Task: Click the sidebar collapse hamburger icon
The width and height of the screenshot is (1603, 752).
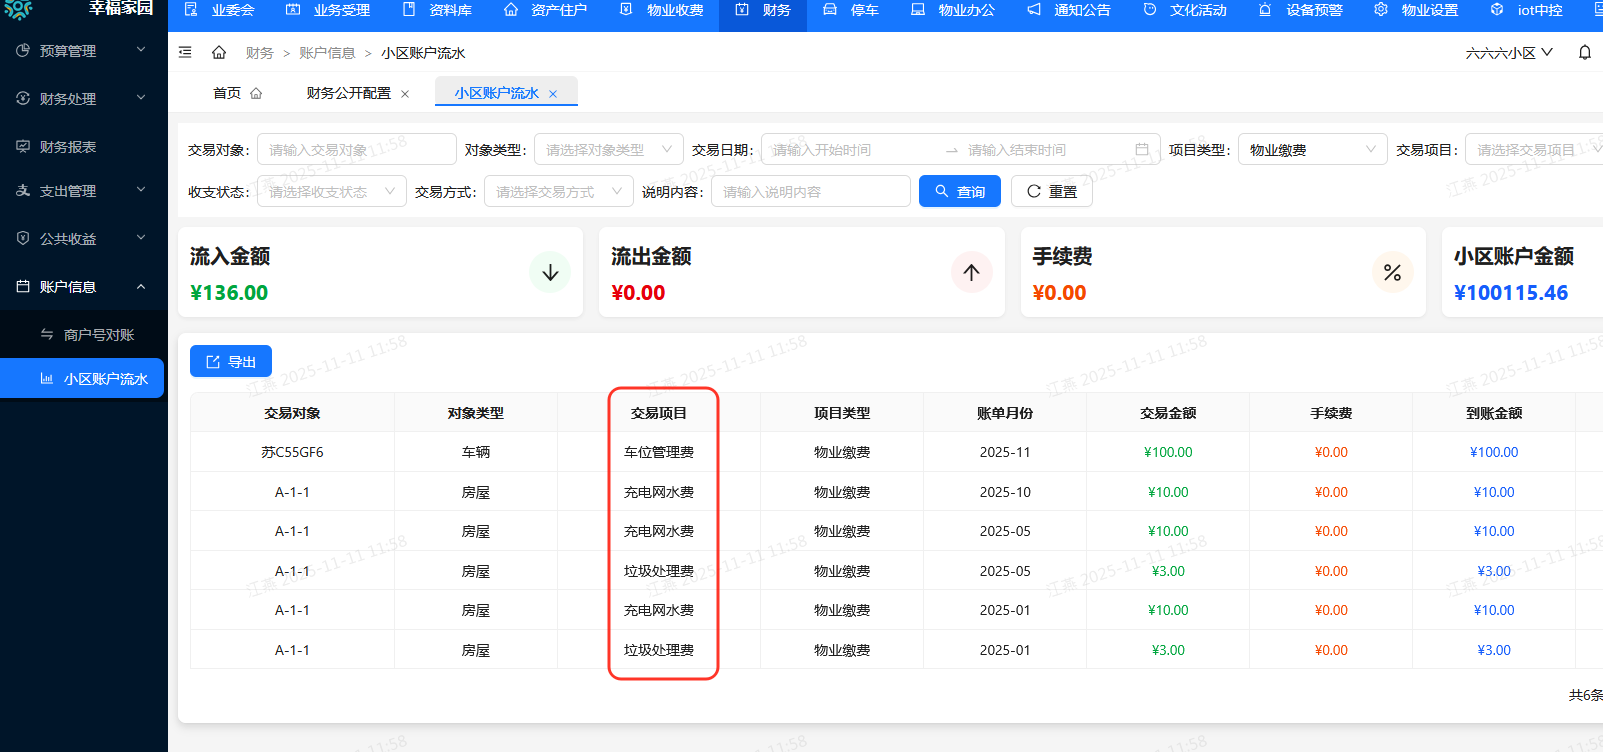Action: pyautogui.click(x=185, y=52)
